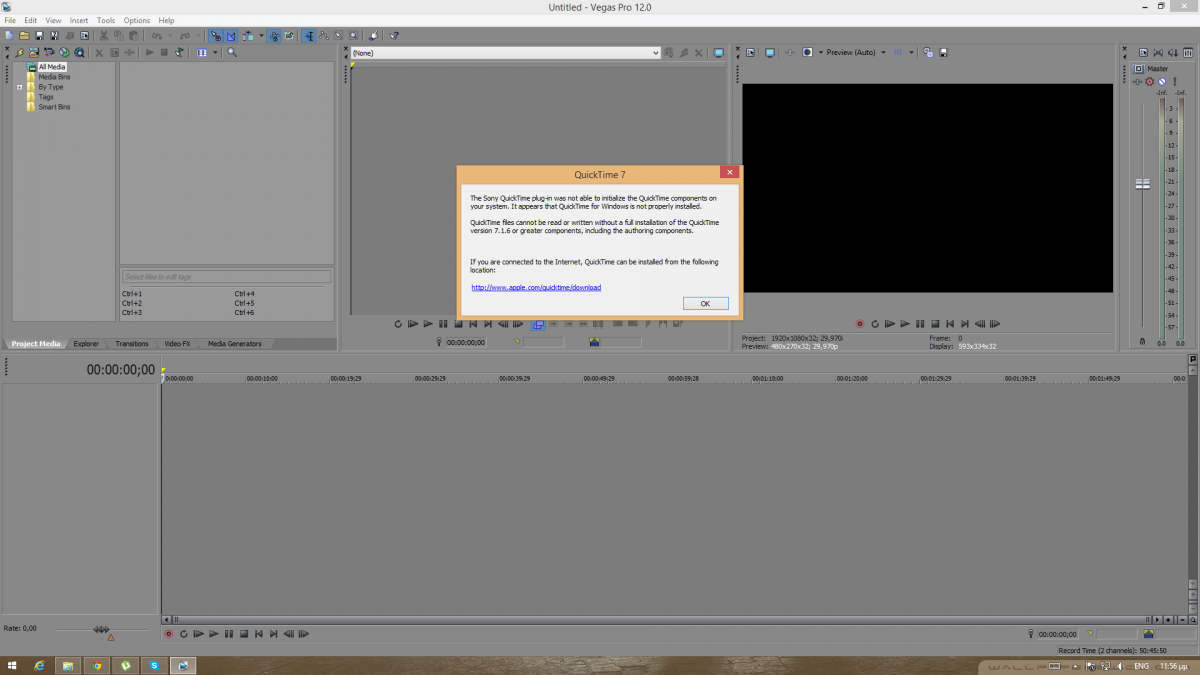This screenshot has width=1200, height=675.
Task: Open the File menu
Action: (x=10, y=20)
